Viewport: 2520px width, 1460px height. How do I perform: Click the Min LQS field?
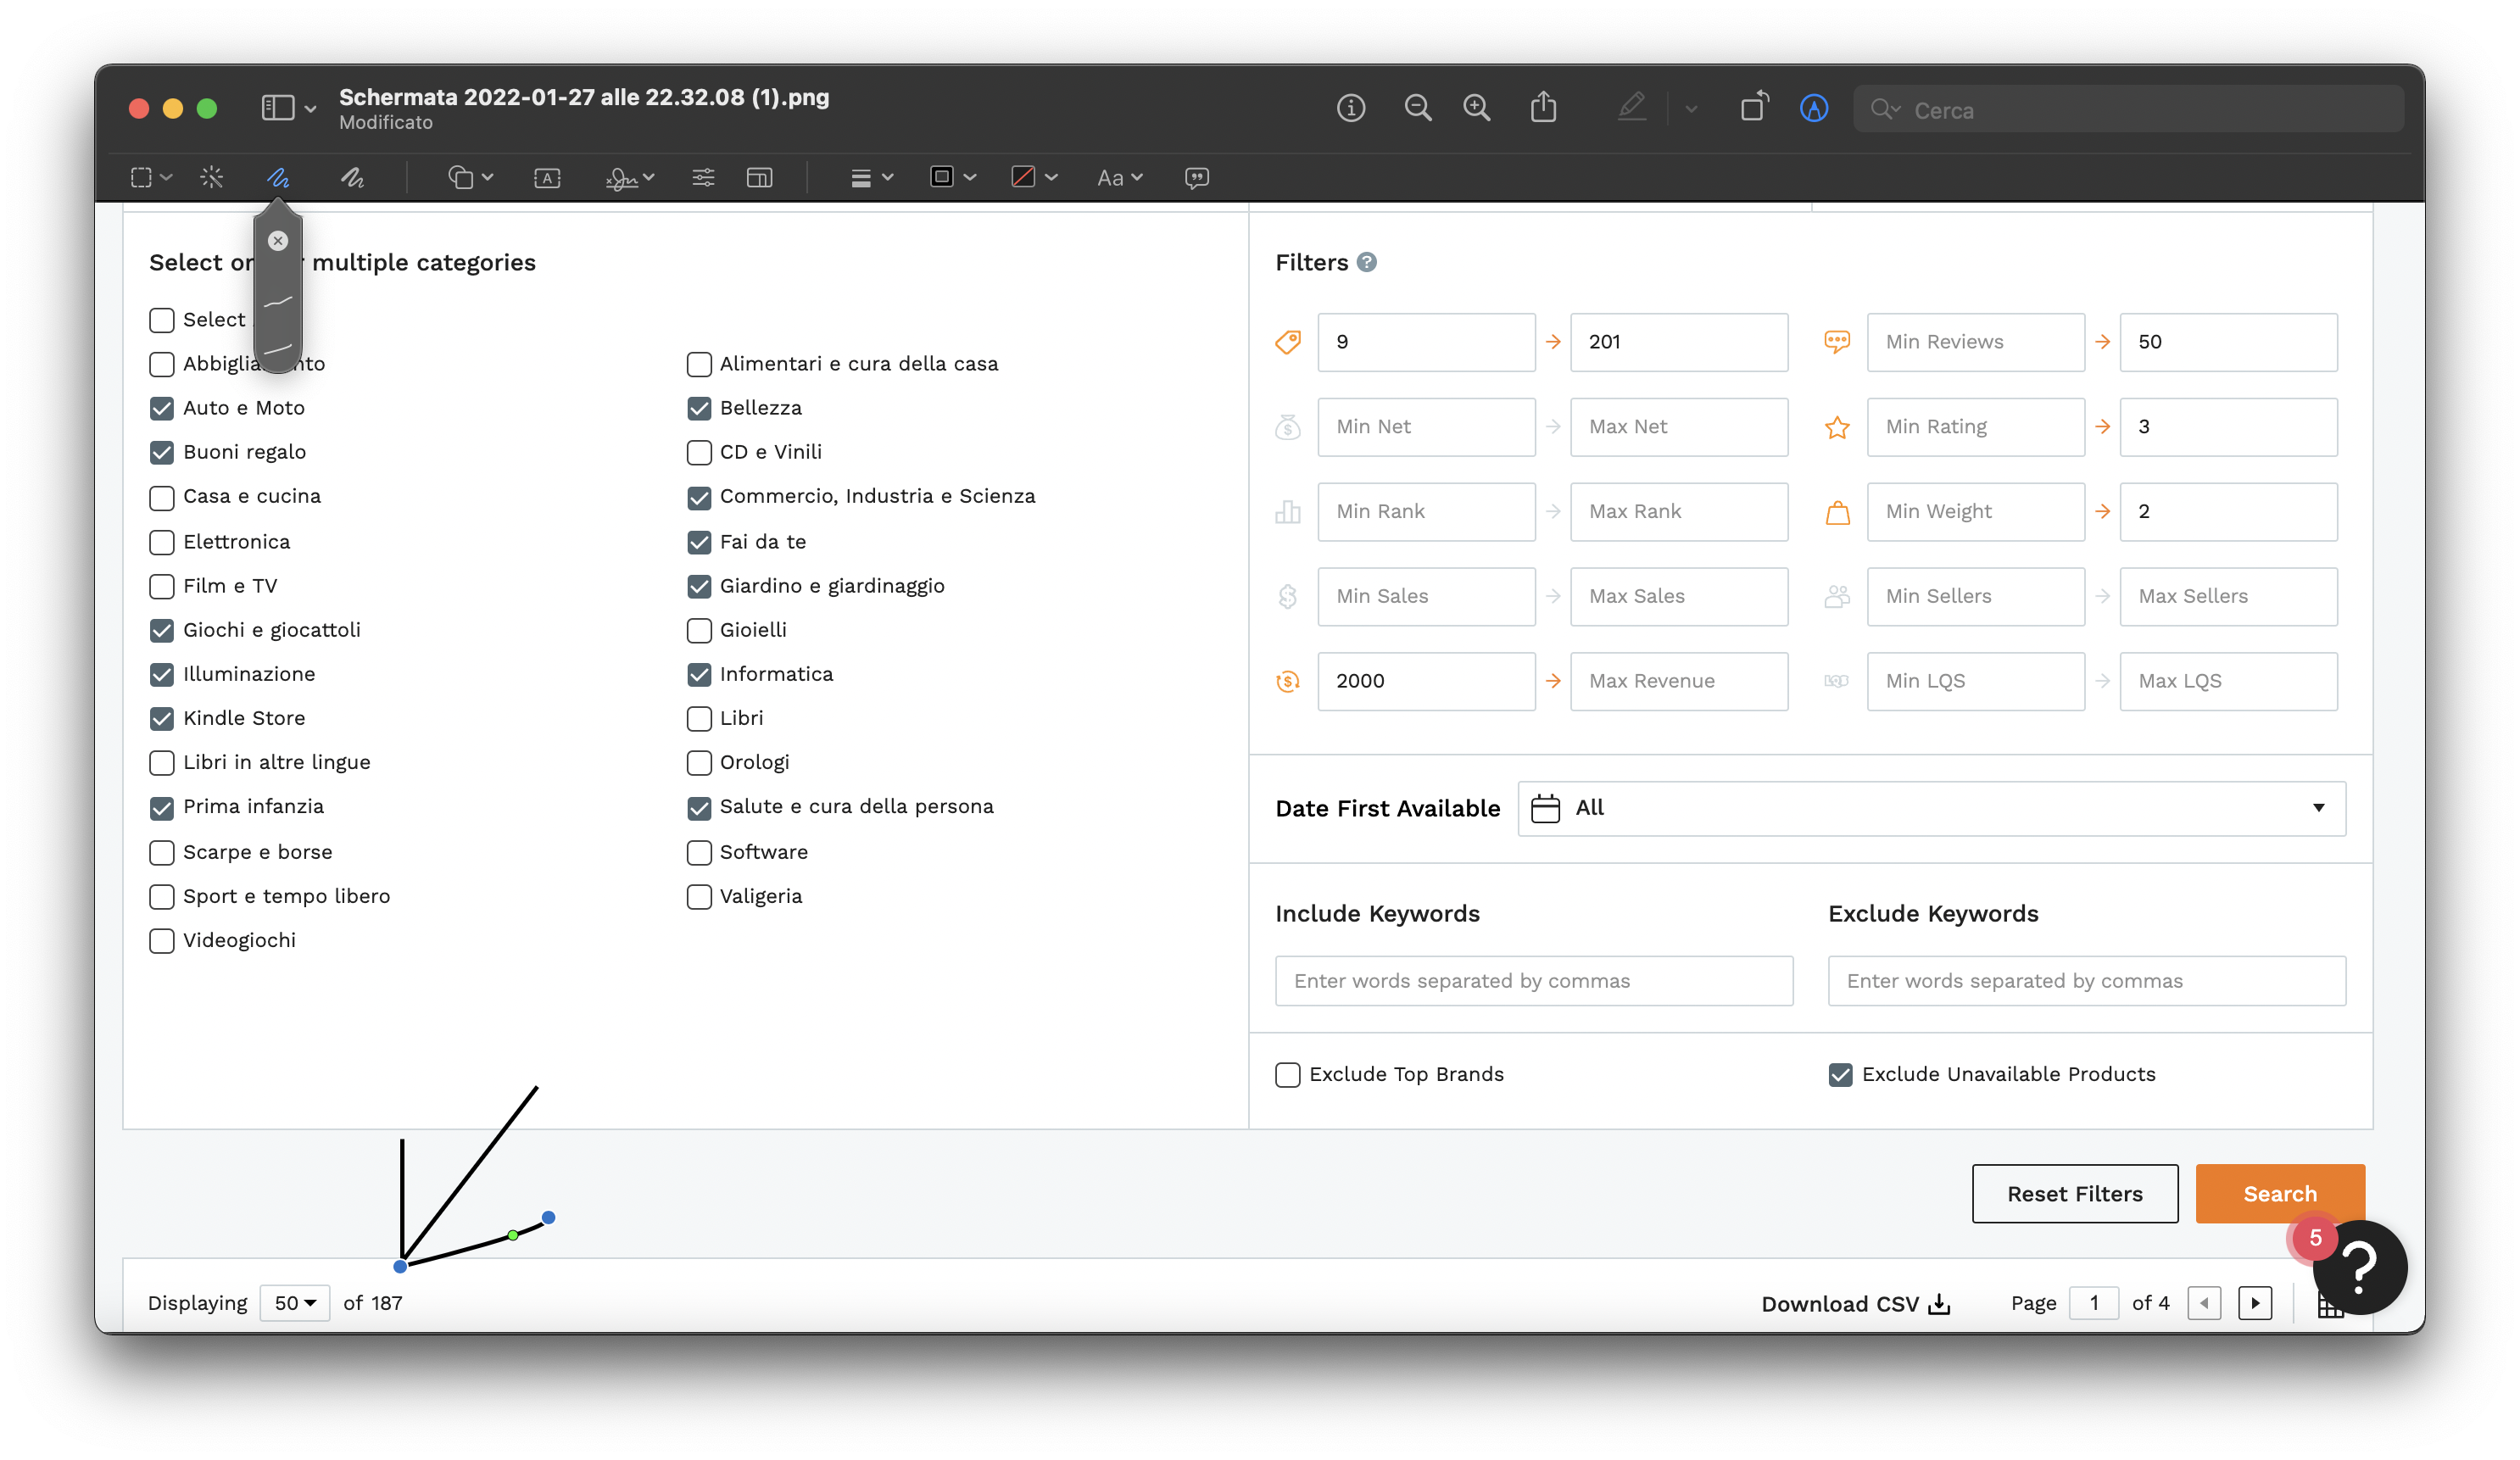tap(1975, 681)
